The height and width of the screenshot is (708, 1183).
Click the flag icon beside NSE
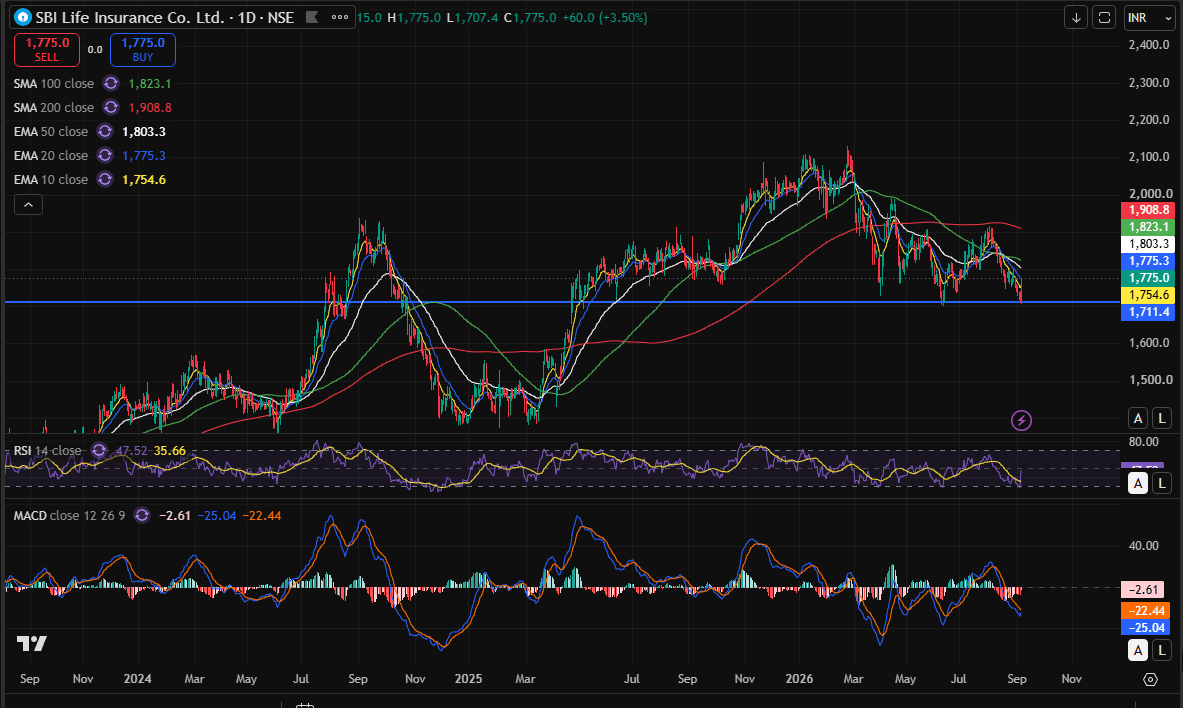pos(312,17)
